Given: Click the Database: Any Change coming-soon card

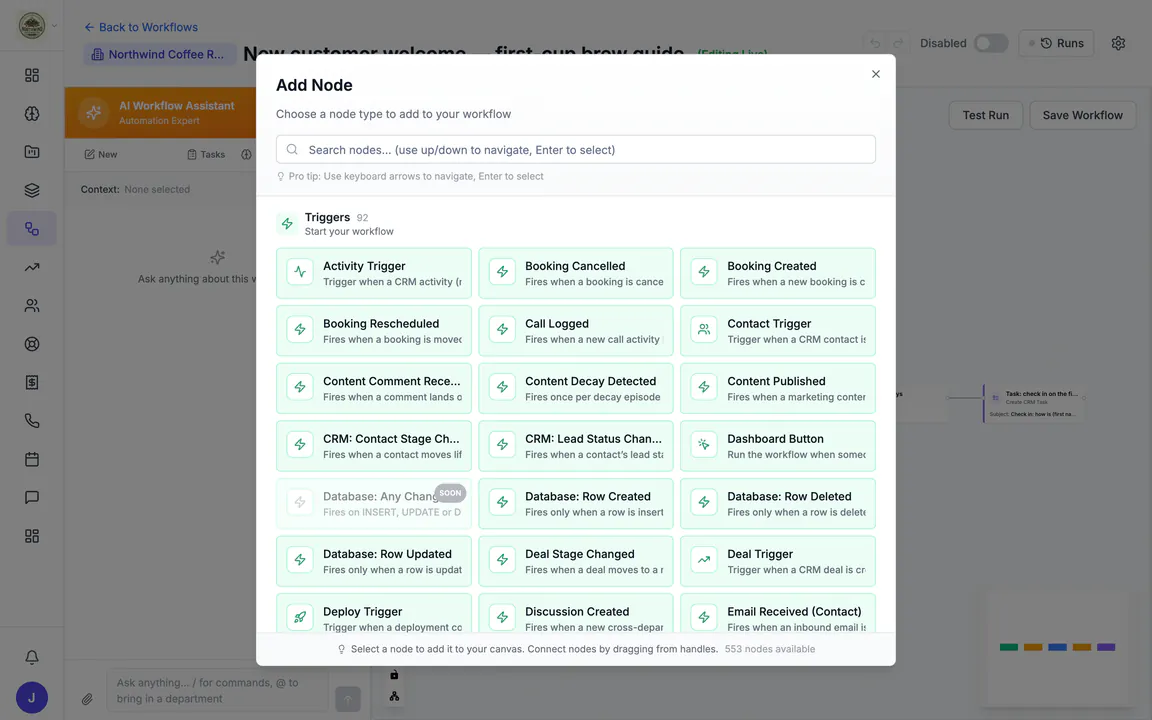Looking at the screenshot, I should (x=374, y=504).
